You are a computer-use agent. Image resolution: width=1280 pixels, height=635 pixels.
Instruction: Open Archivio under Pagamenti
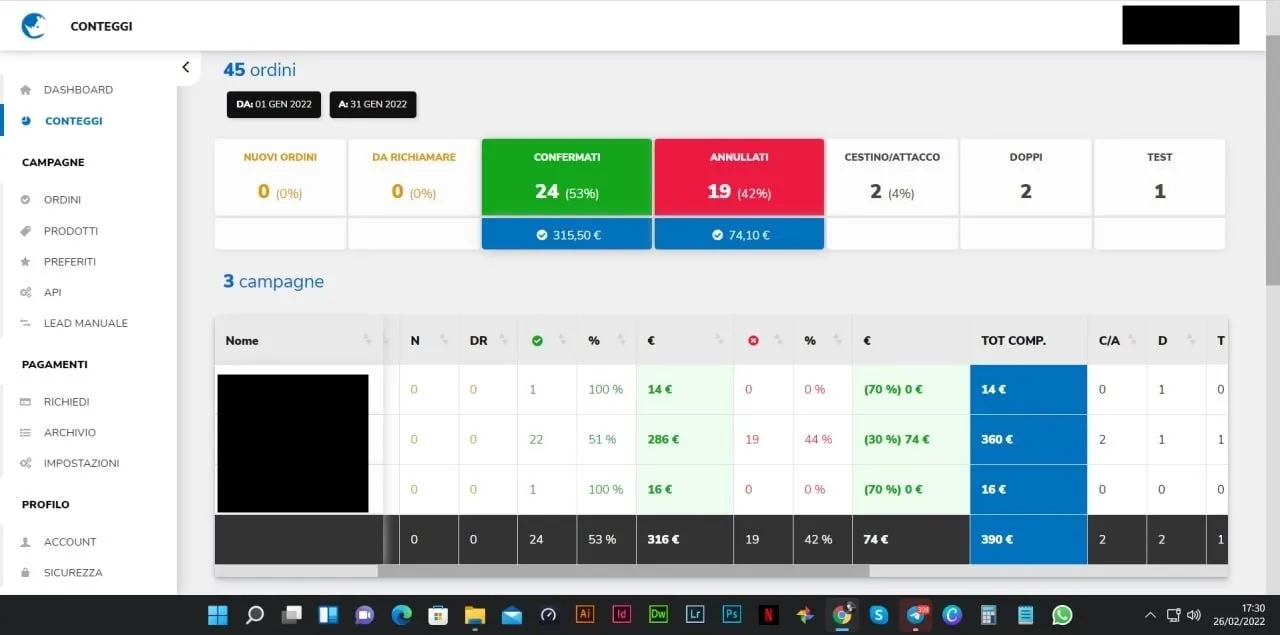click(70, 433)
